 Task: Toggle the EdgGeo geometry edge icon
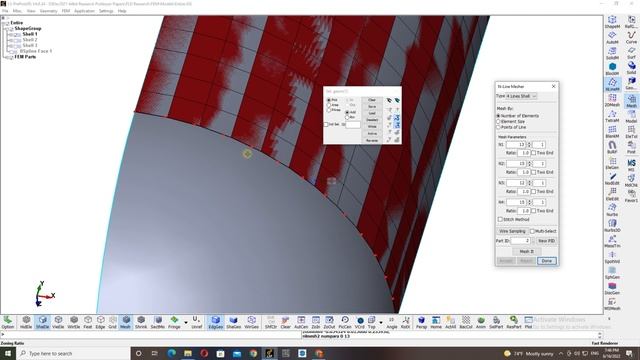pyautogui.click(x=216, y=322)
